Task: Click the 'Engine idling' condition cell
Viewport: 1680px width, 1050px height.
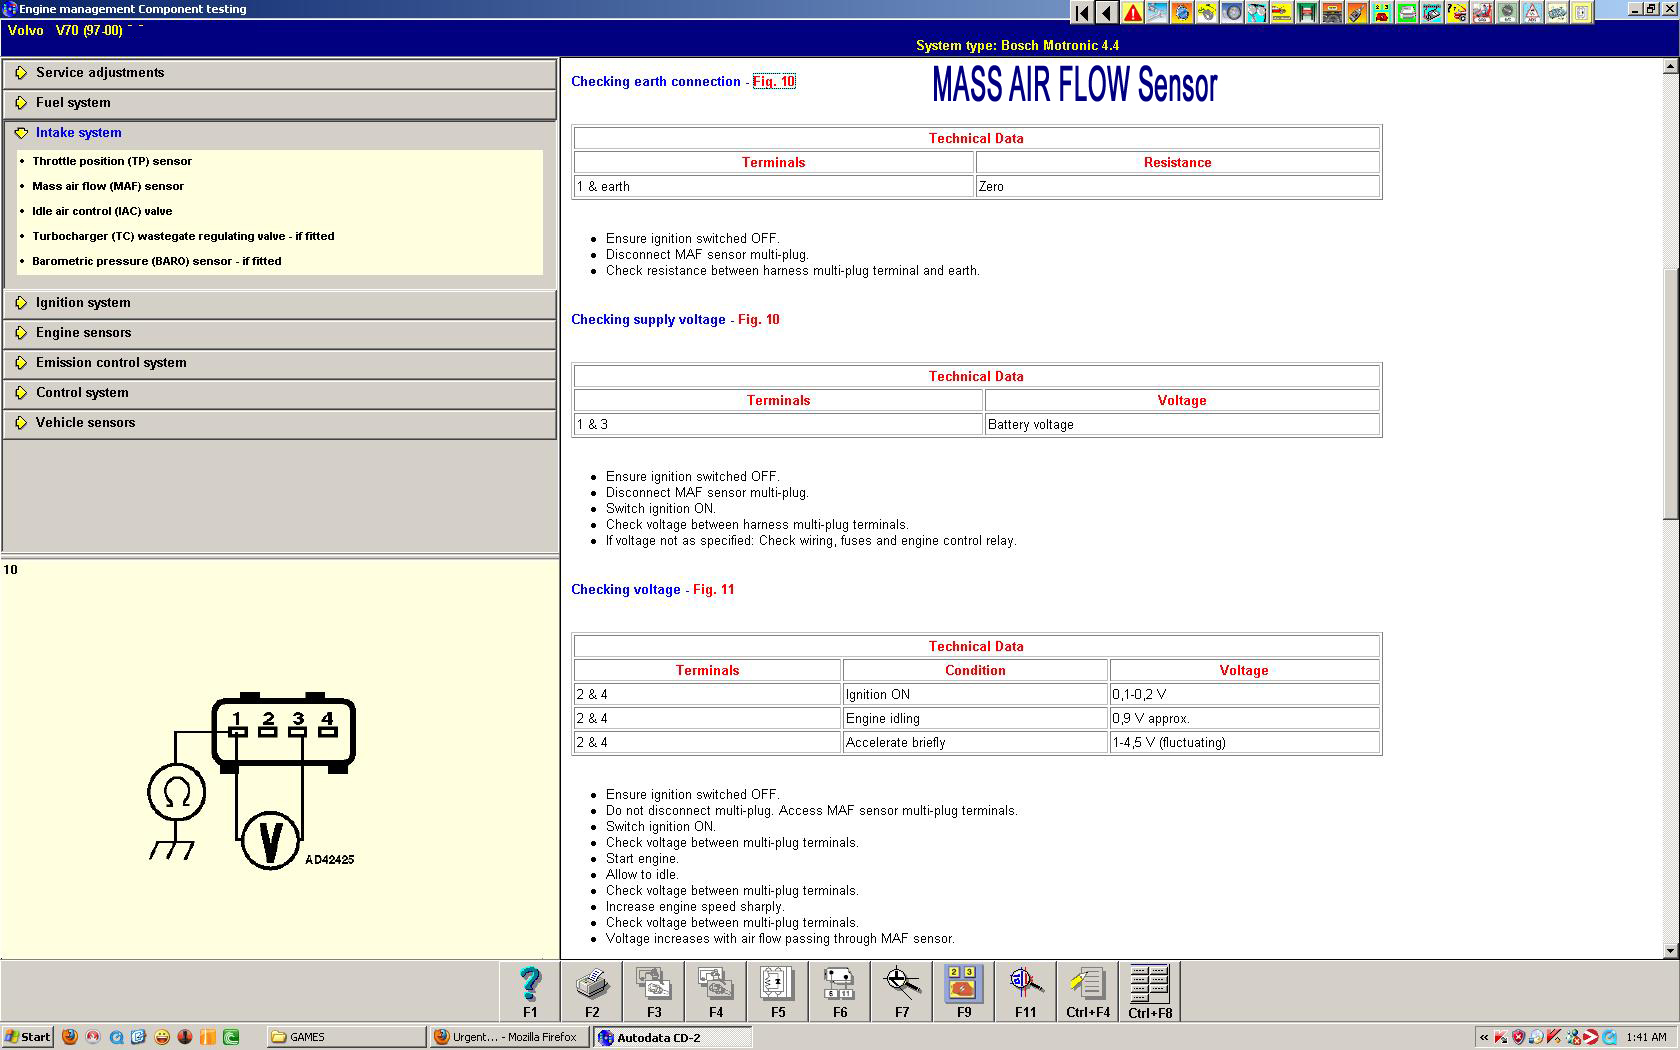Action: [x=975, y=719]
